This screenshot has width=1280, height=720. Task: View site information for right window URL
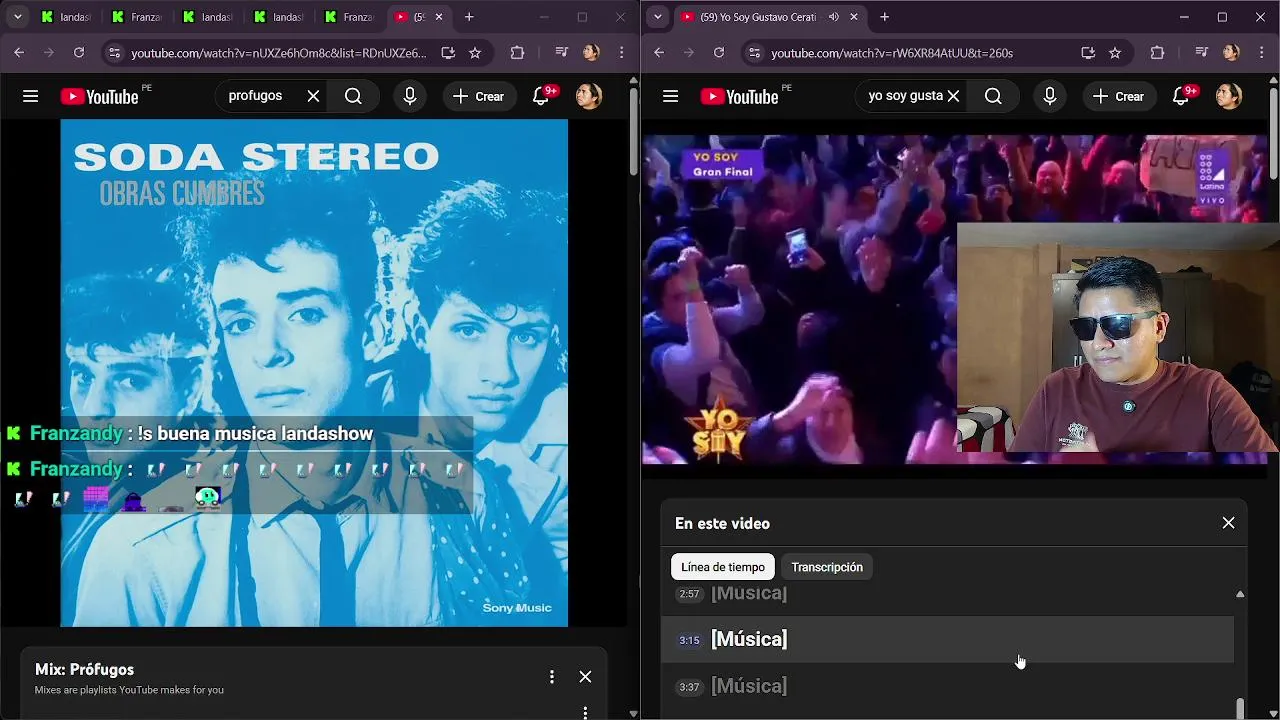[754, 53]
